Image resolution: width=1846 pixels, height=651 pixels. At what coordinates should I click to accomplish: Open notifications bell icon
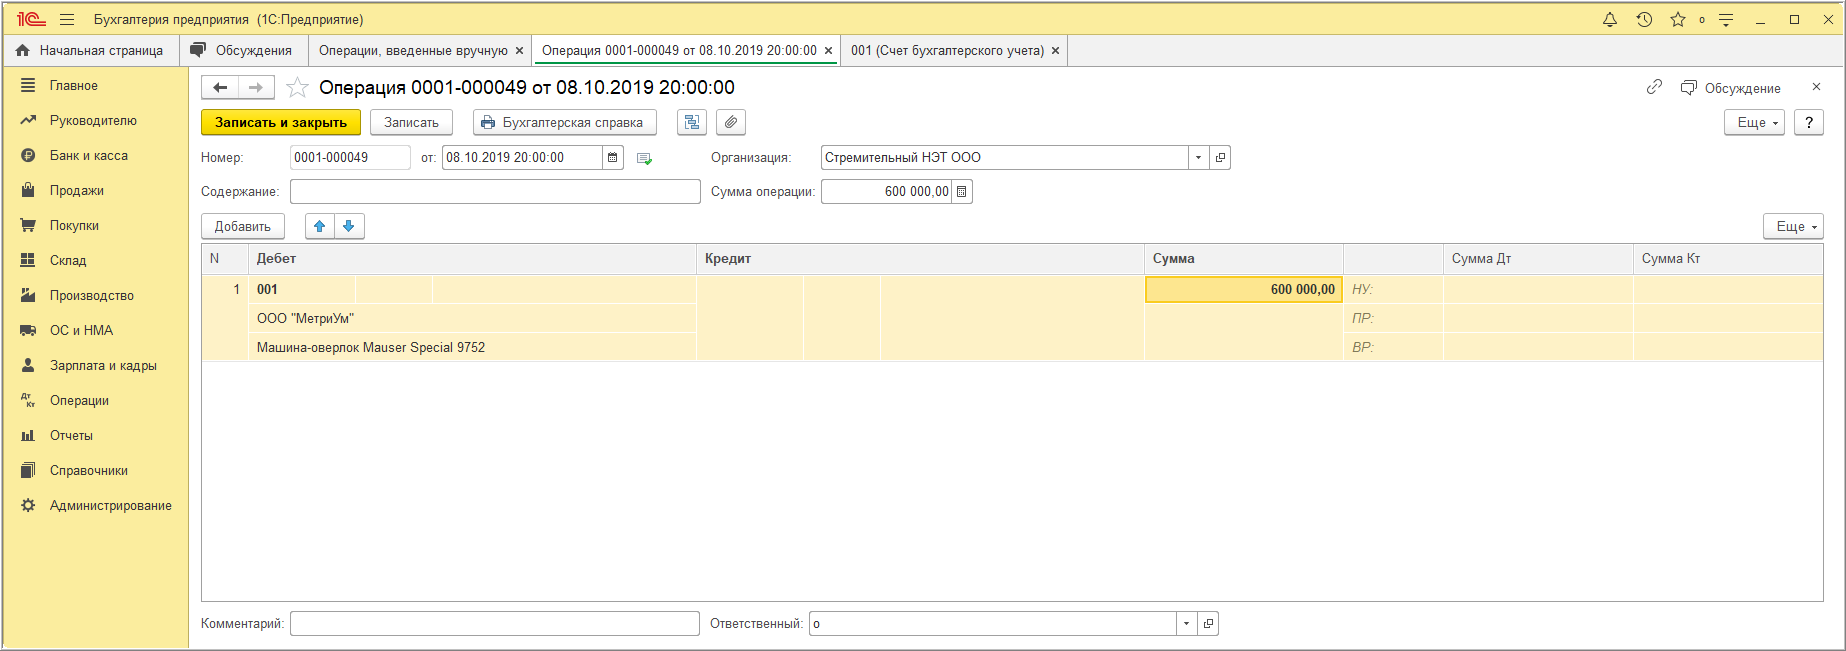(x=1610, y=19)
